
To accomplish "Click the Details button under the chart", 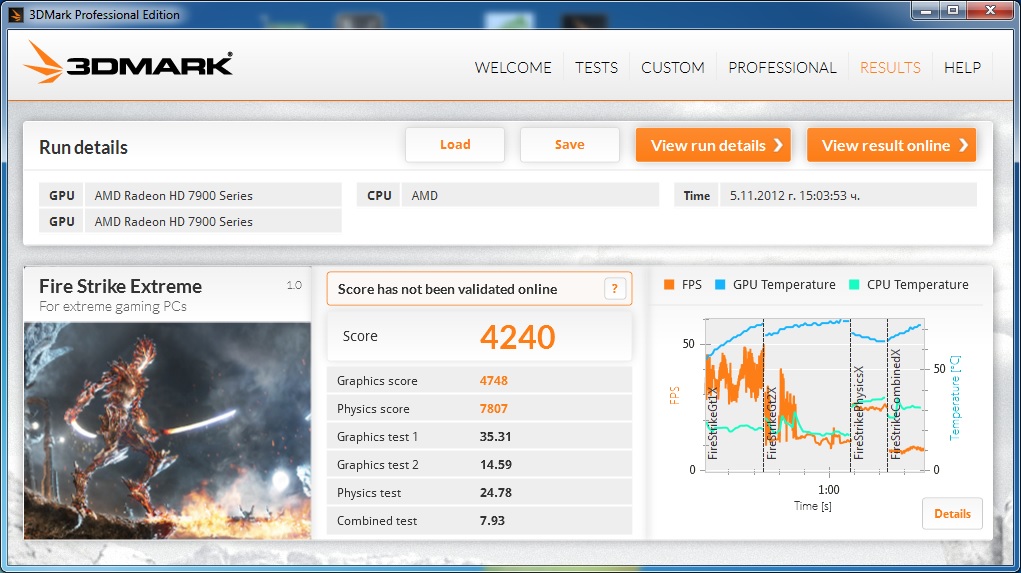I will click(x=952, y=514).
